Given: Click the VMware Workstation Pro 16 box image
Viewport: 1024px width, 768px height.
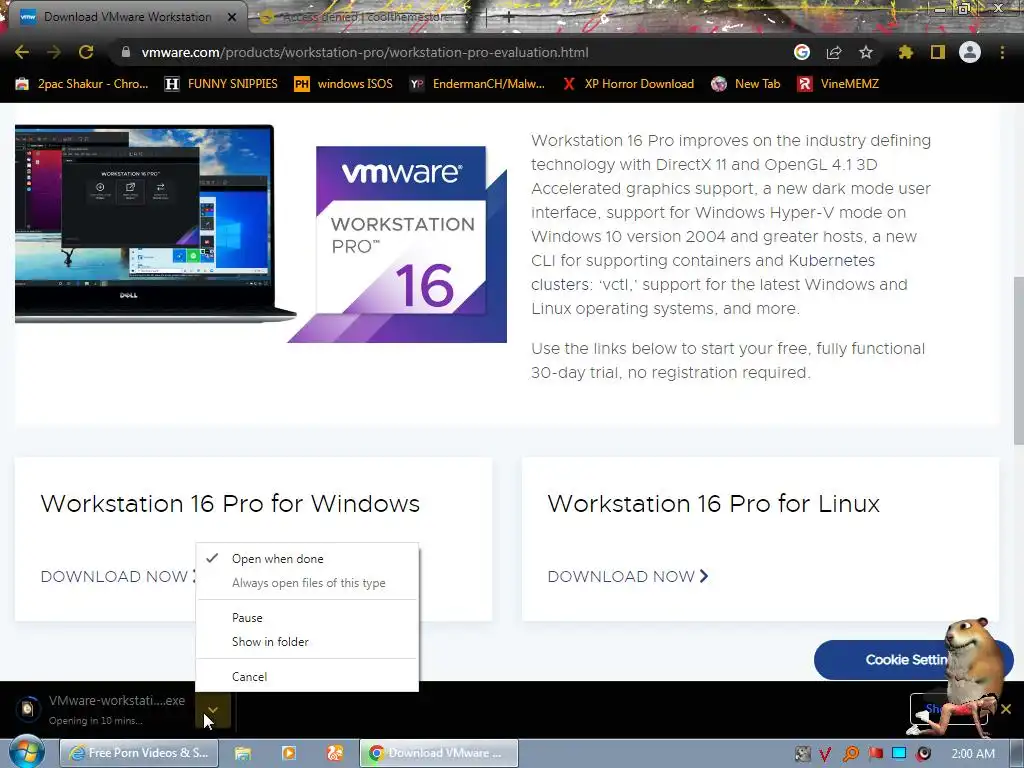Looking at the screenshot, I should 398,243.
